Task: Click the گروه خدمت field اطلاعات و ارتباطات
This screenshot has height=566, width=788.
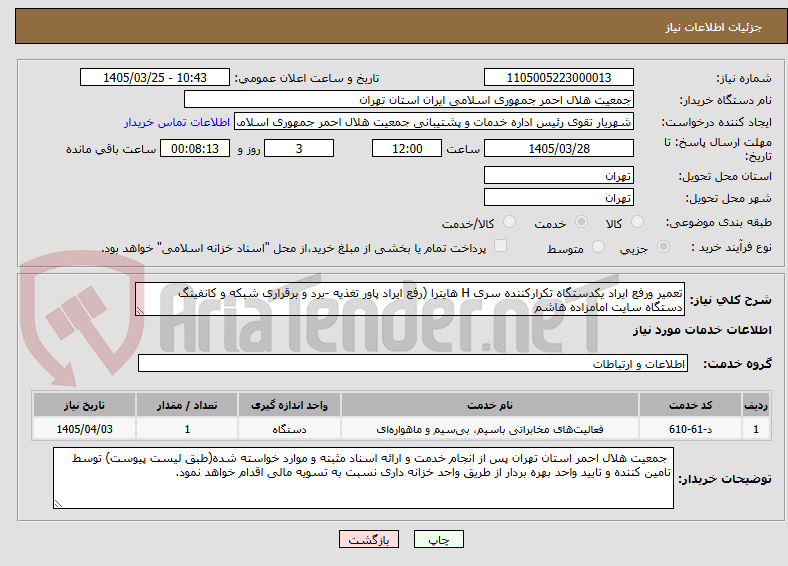Action: tap(413, 363)
